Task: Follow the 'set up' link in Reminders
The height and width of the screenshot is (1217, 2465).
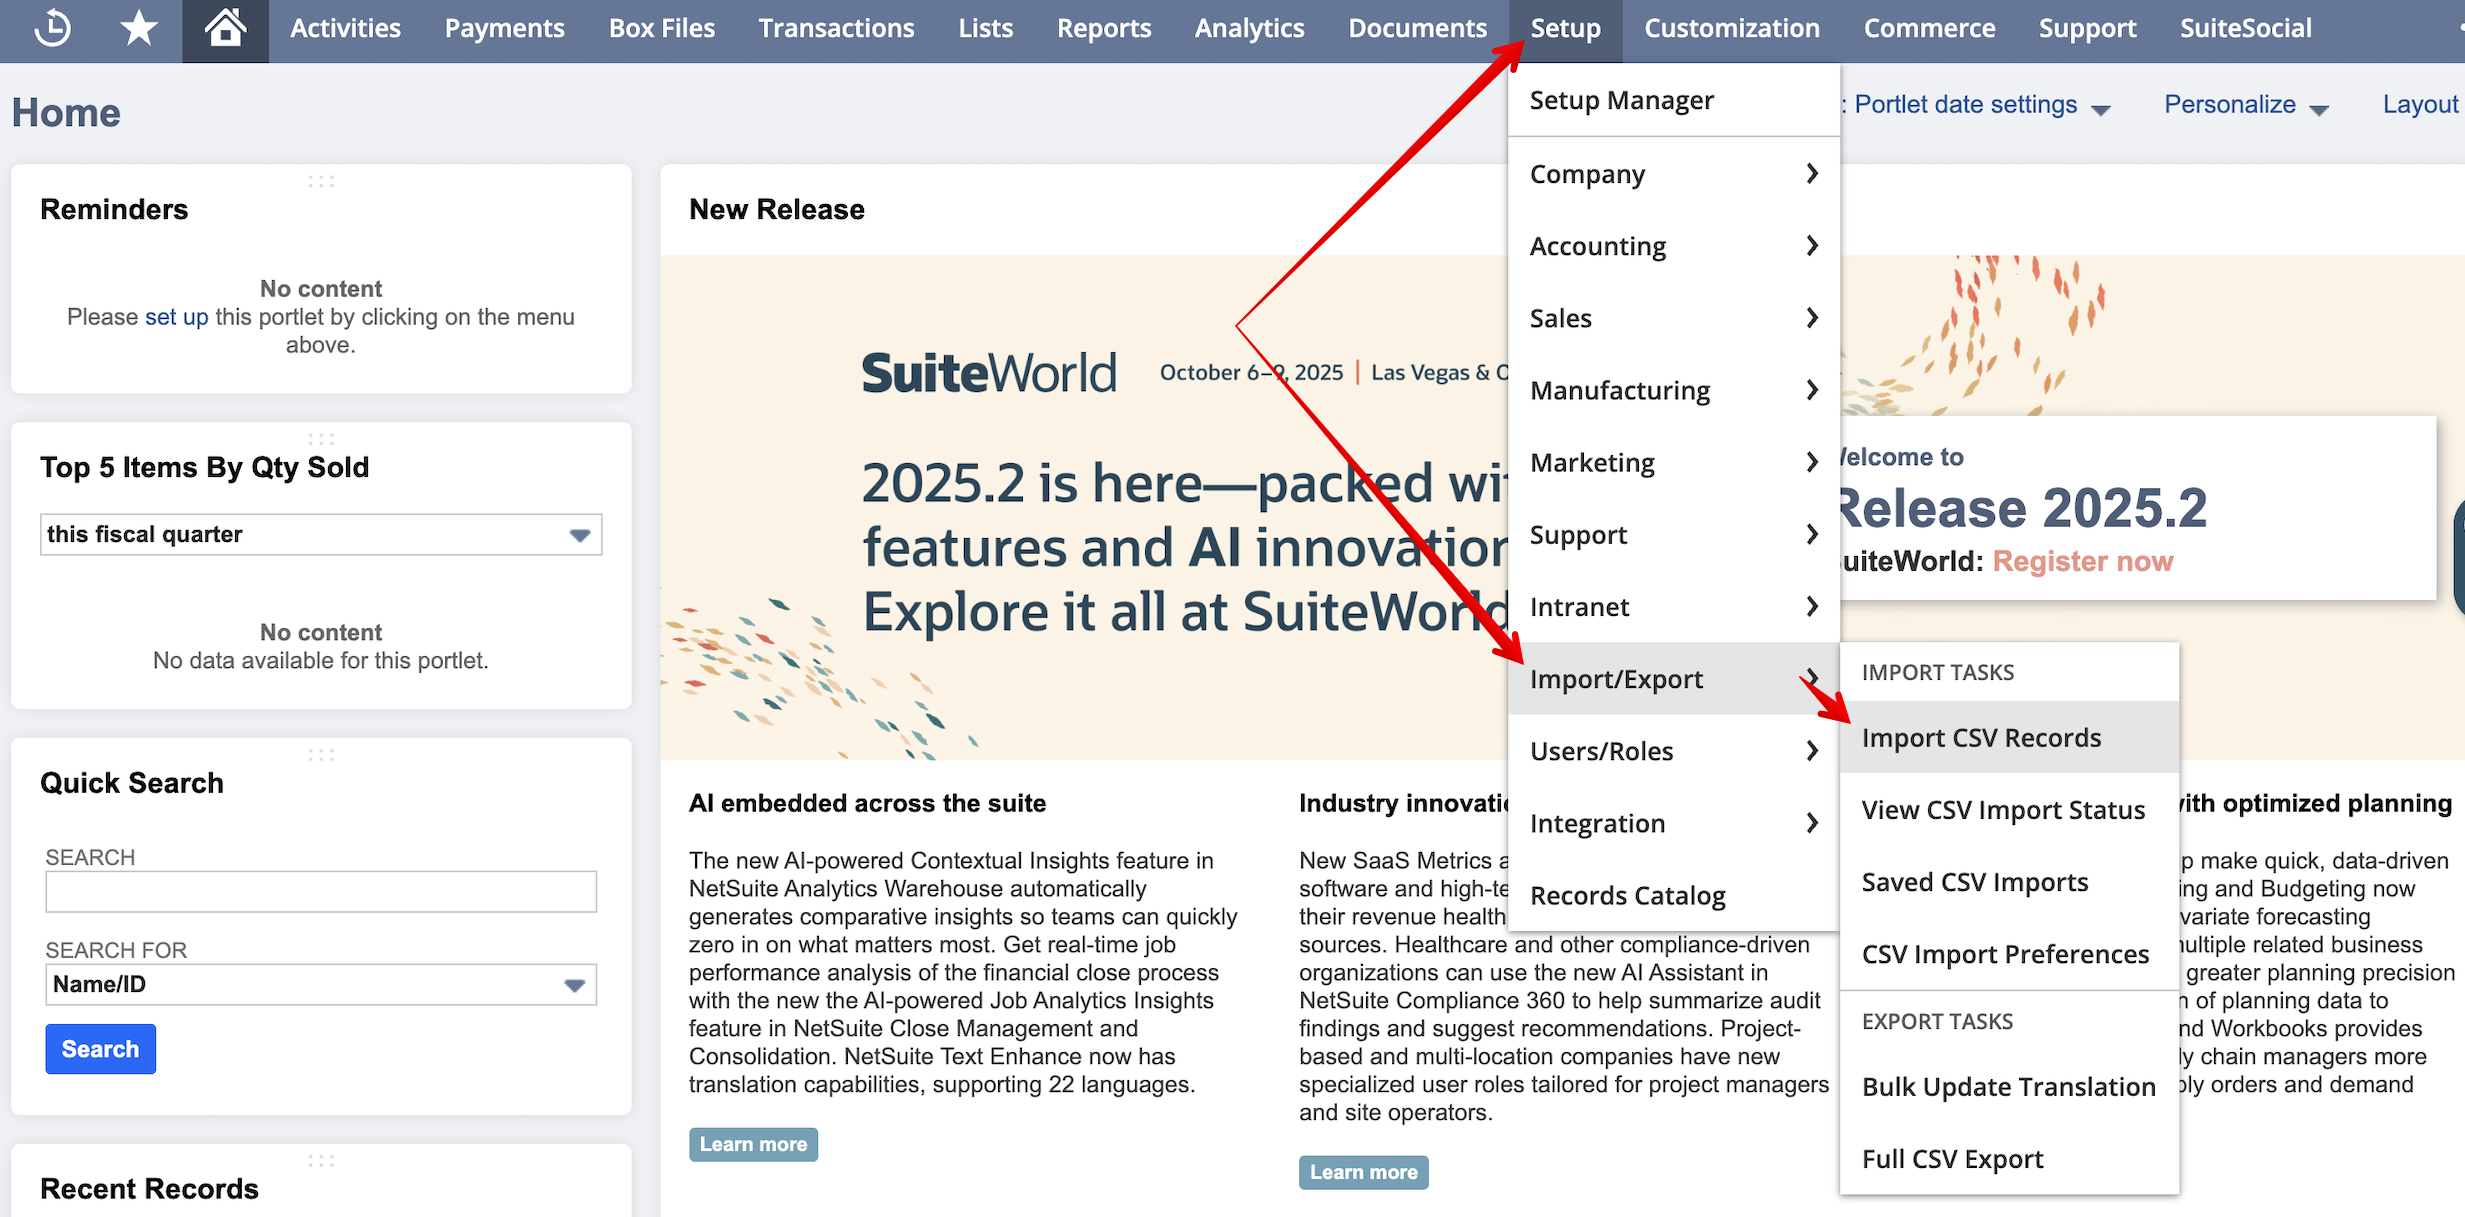Action: click(176, 317)
